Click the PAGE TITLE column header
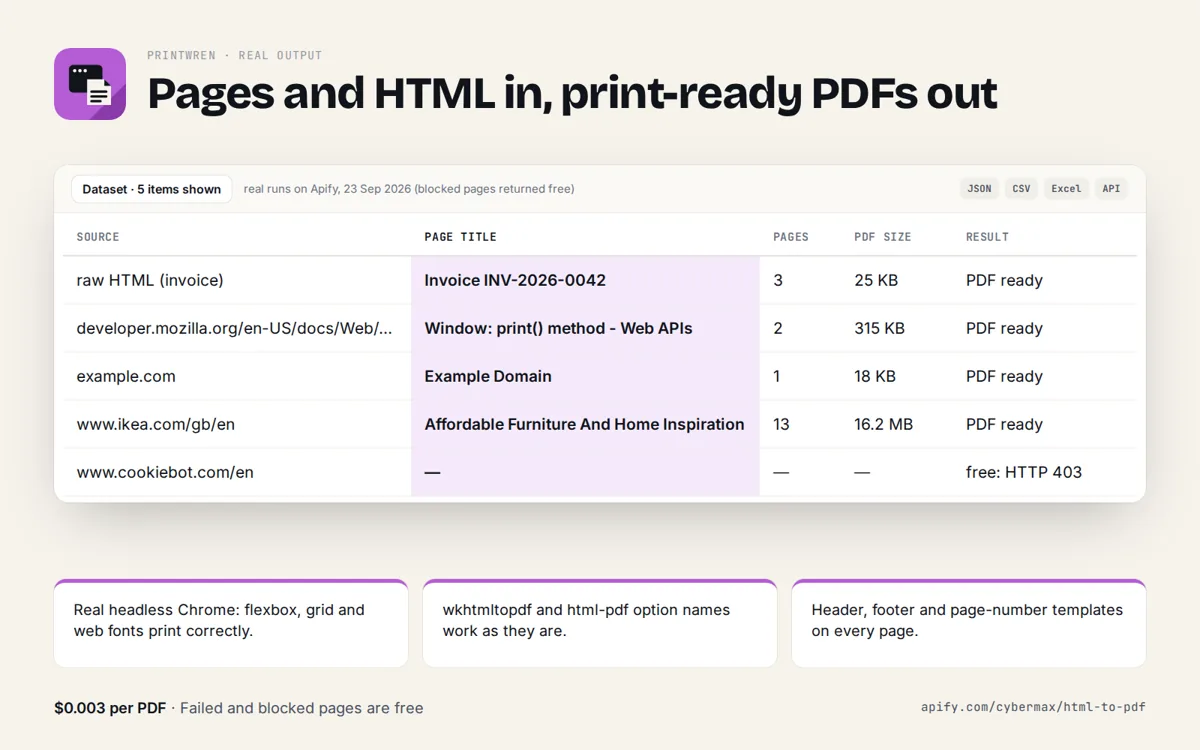The image size is (1200, 750). click(460, 237)
